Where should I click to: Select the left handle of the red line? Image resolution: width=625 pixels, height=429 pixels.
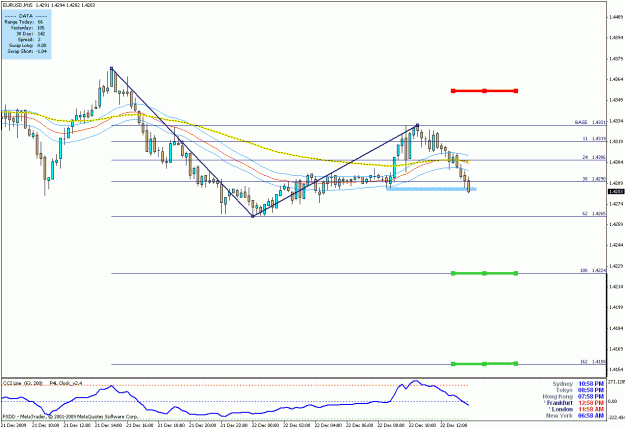click(453, 91)
